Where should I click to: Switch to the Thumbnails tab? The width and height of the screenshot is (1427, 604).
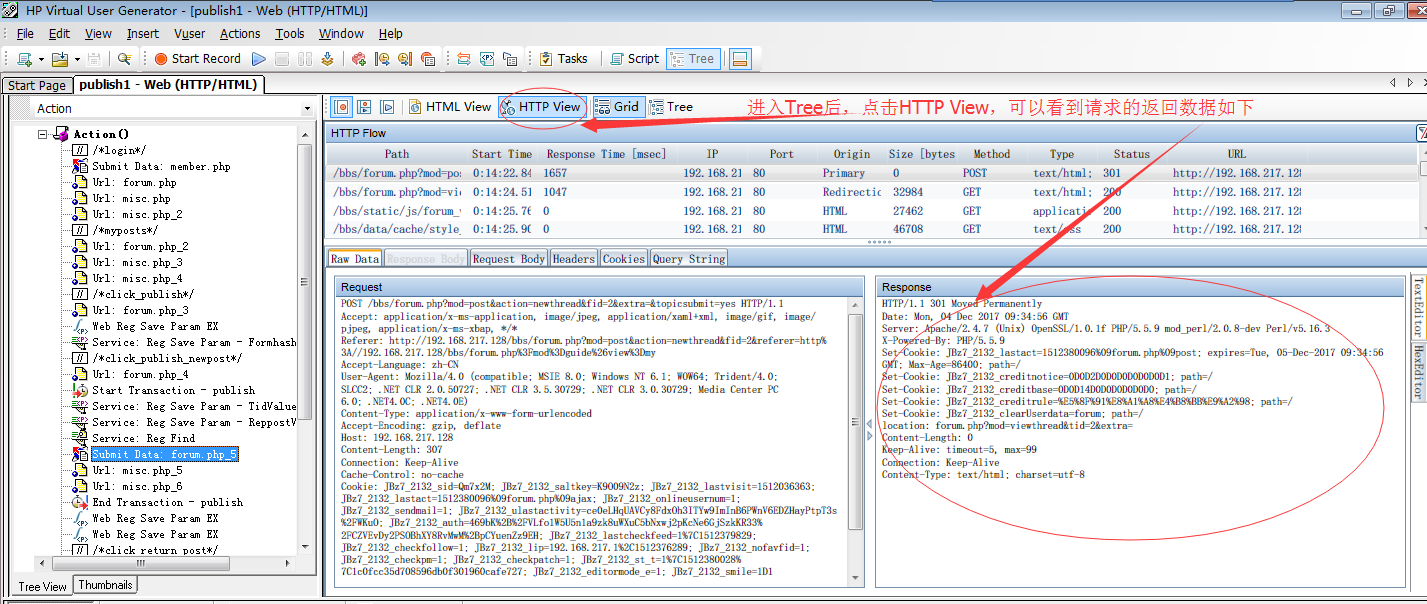click(106, 585)
